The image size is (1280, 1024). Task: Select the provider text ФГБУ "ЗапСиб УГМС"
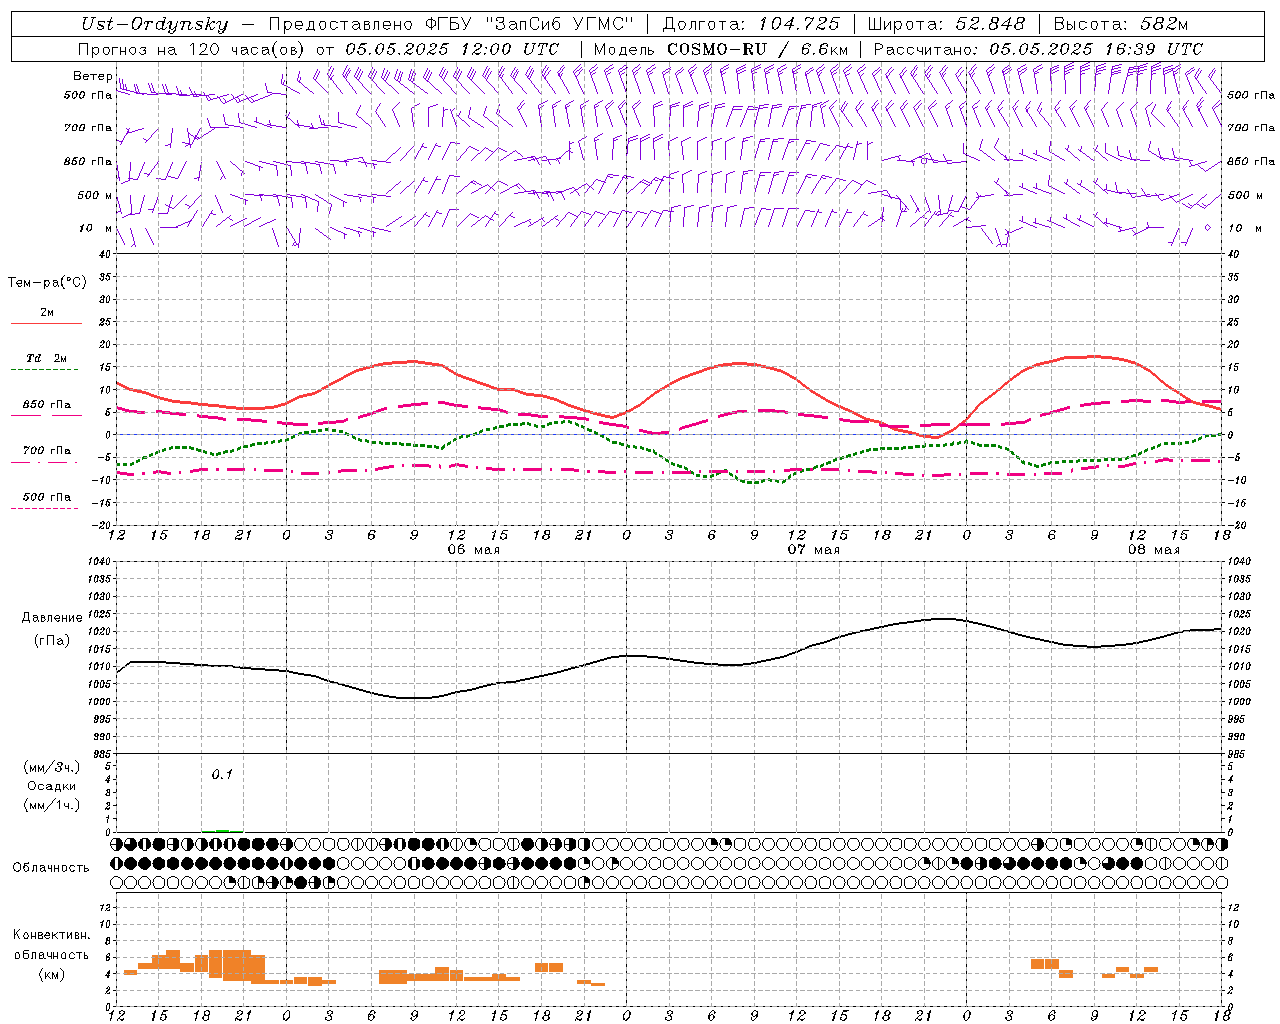click(x=530, y=24)
